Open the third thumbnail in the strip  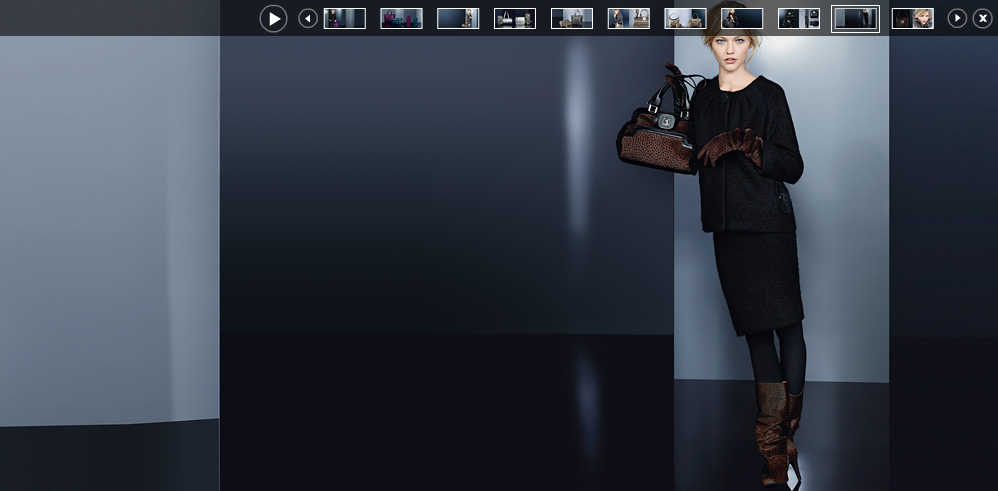[x=458, y=18]
